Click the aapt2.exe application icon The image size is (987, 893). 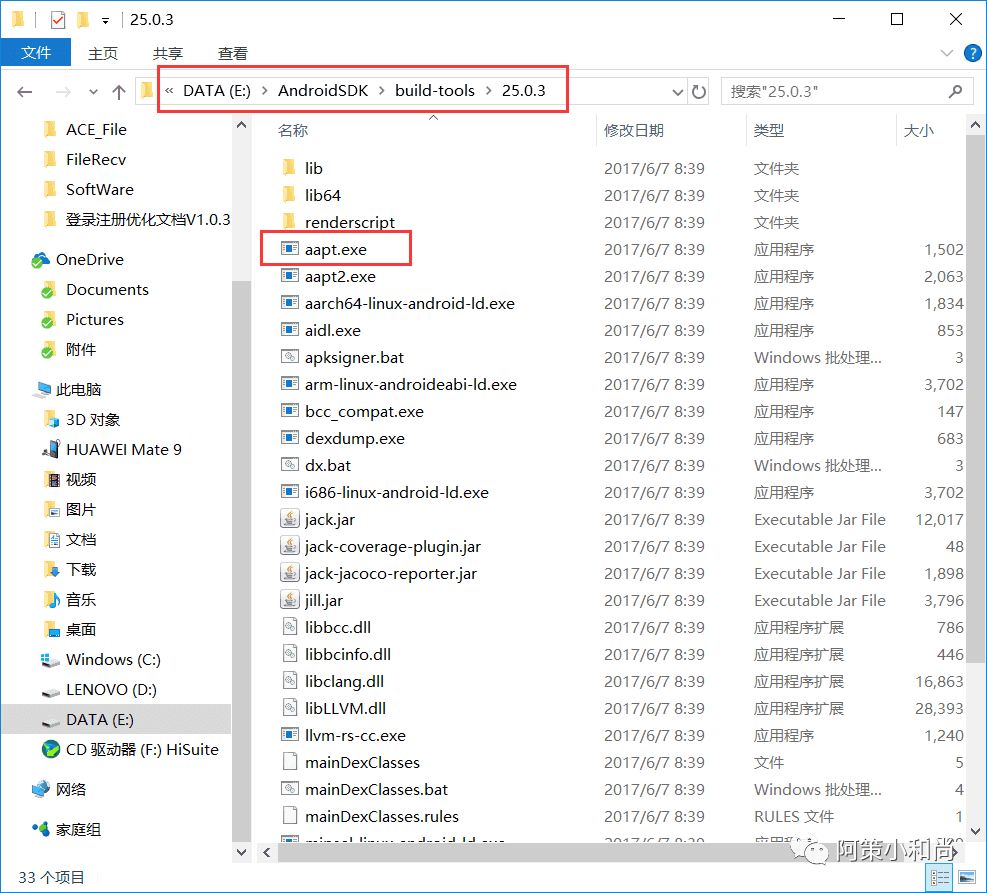pyautogui.click(x=290, y=276)
